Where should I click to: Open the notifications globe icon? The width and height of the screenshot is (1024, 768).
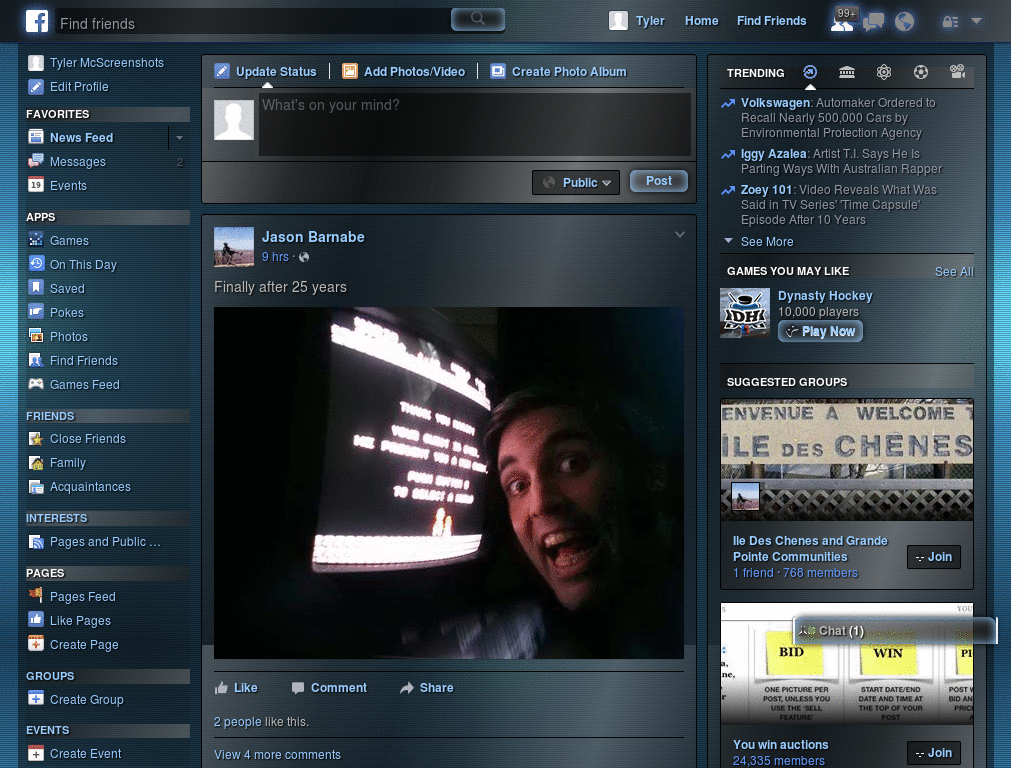[904, 22]
